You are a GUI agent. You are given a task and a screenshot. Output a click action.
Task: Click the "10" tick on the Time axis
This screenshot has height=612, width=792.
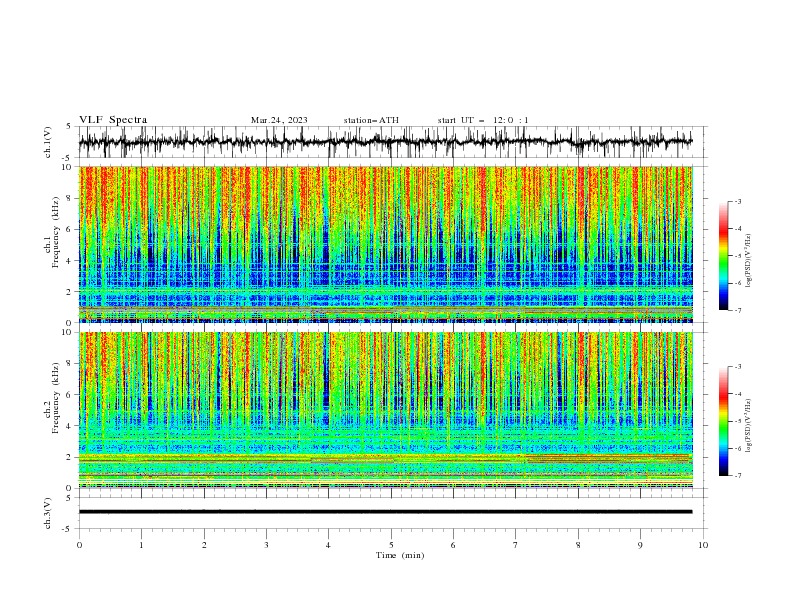[703, 545]
